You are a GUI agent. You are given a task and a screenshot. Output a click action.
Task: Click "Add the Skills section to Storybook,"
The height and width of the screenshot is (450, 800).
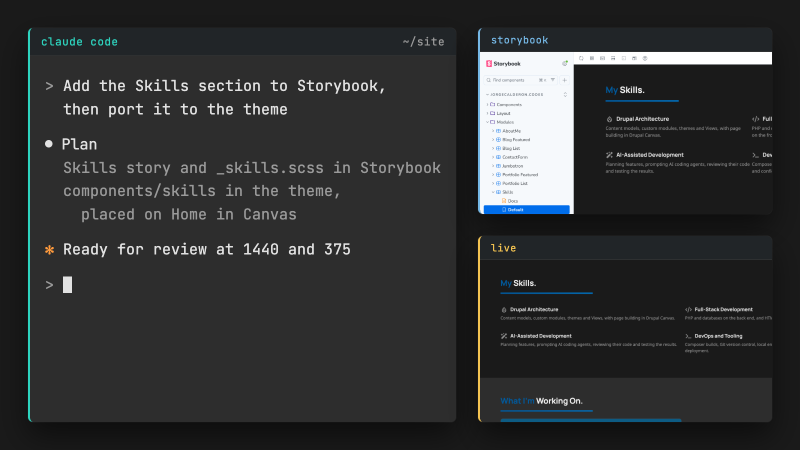click(224, 86)
